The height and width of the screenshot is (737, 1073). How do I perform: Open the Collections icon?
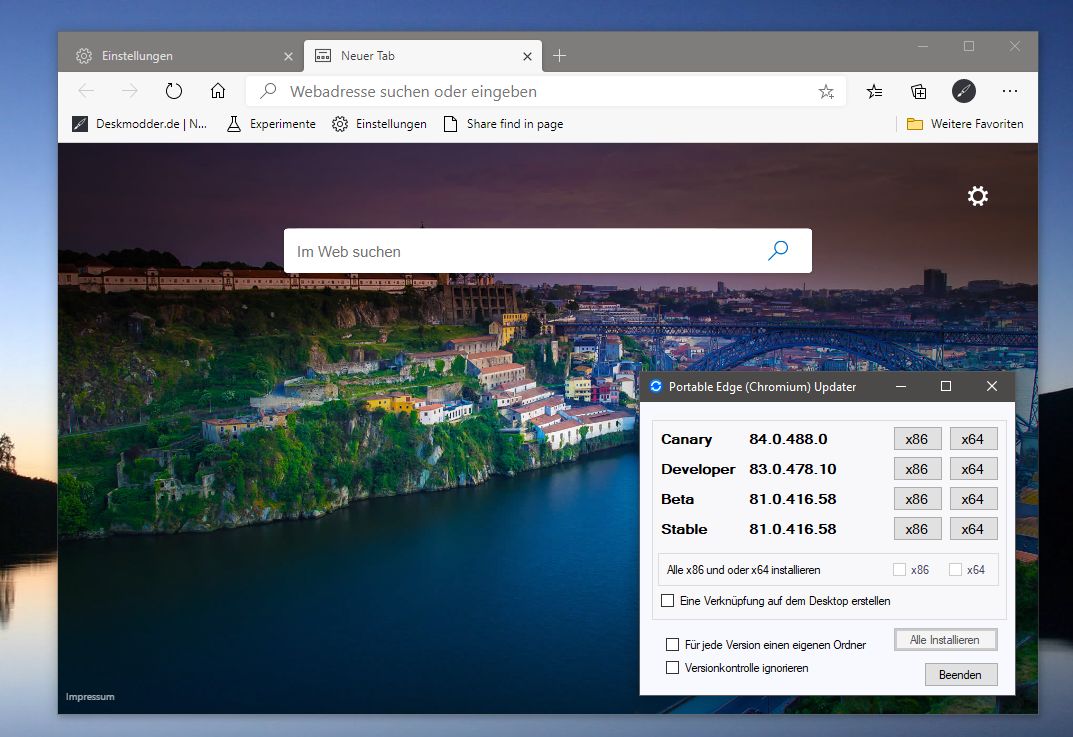[x=918, y=92]
